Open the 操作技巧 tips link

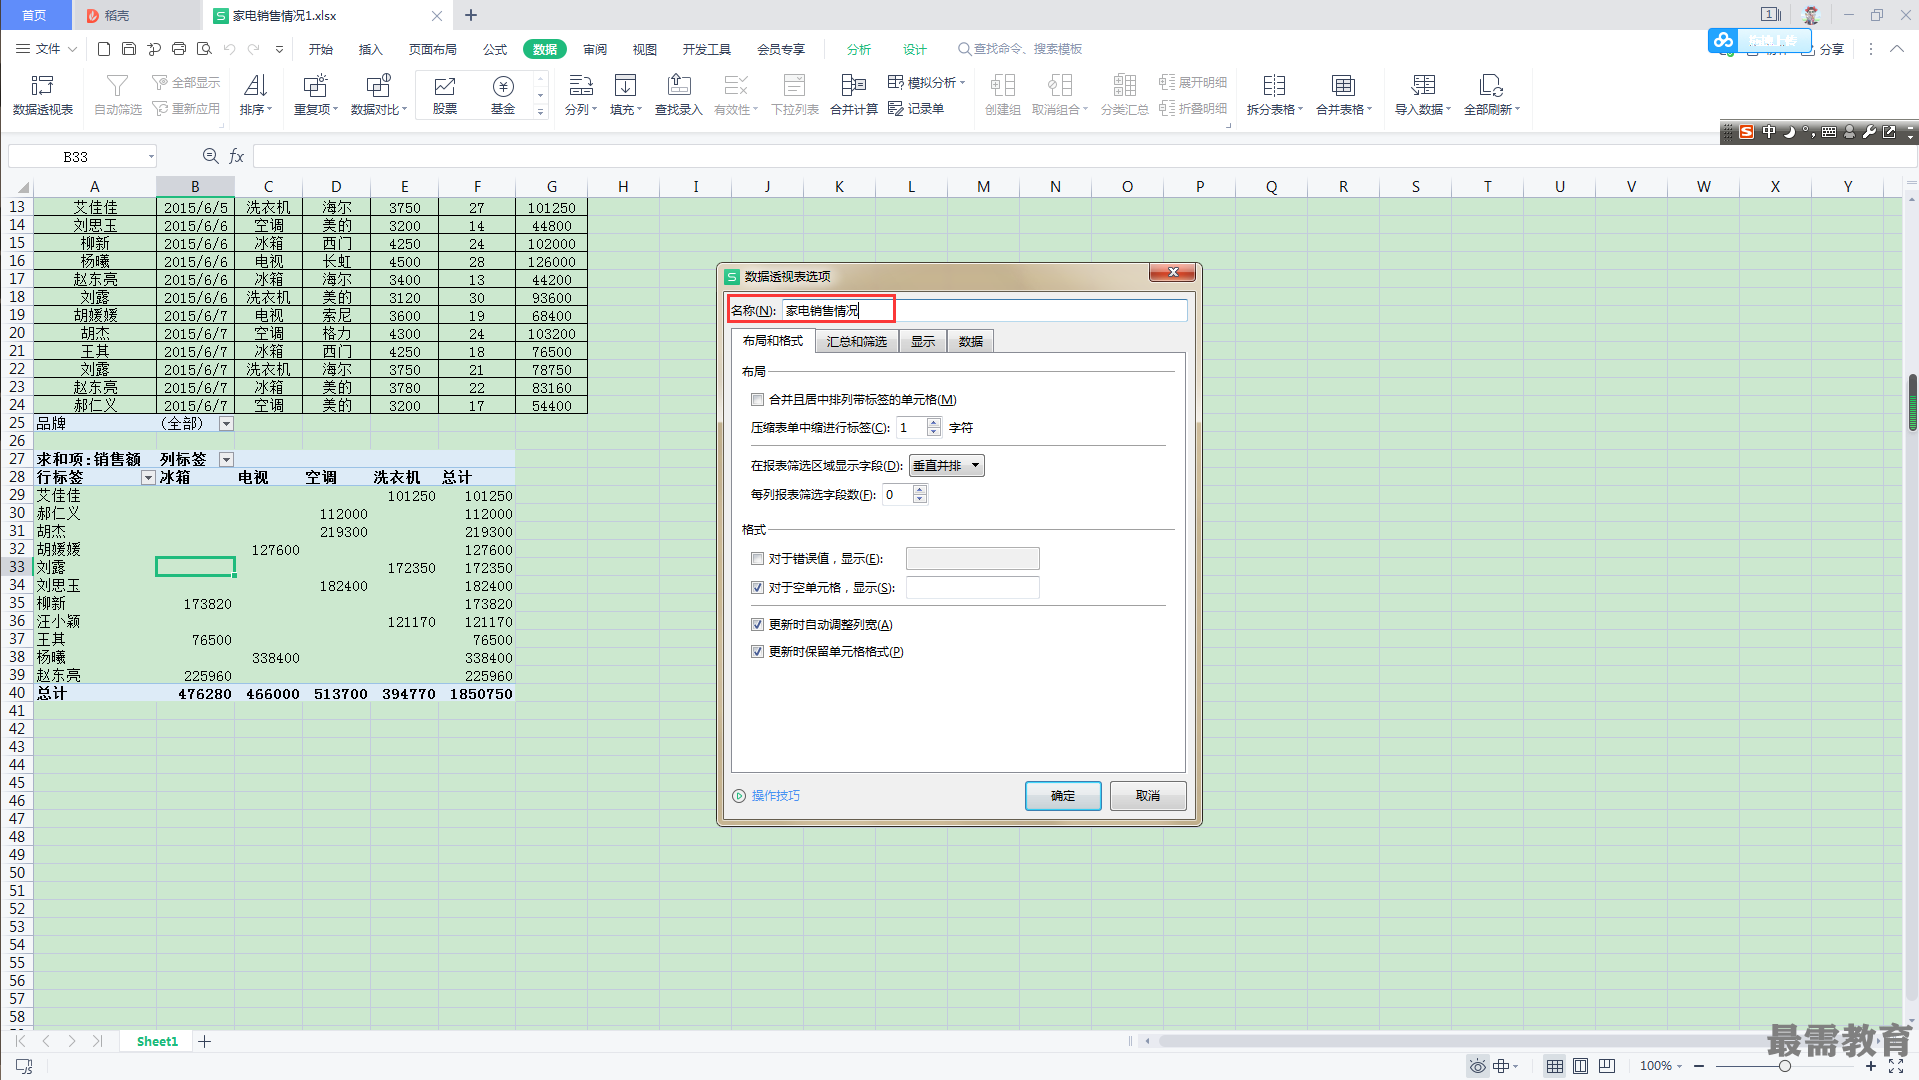point(775,796)
